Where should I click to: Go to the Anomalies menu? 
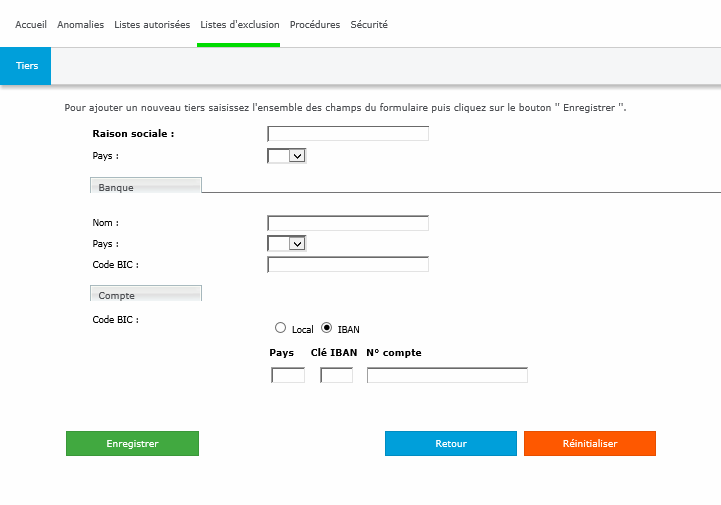tap(80, 24)
